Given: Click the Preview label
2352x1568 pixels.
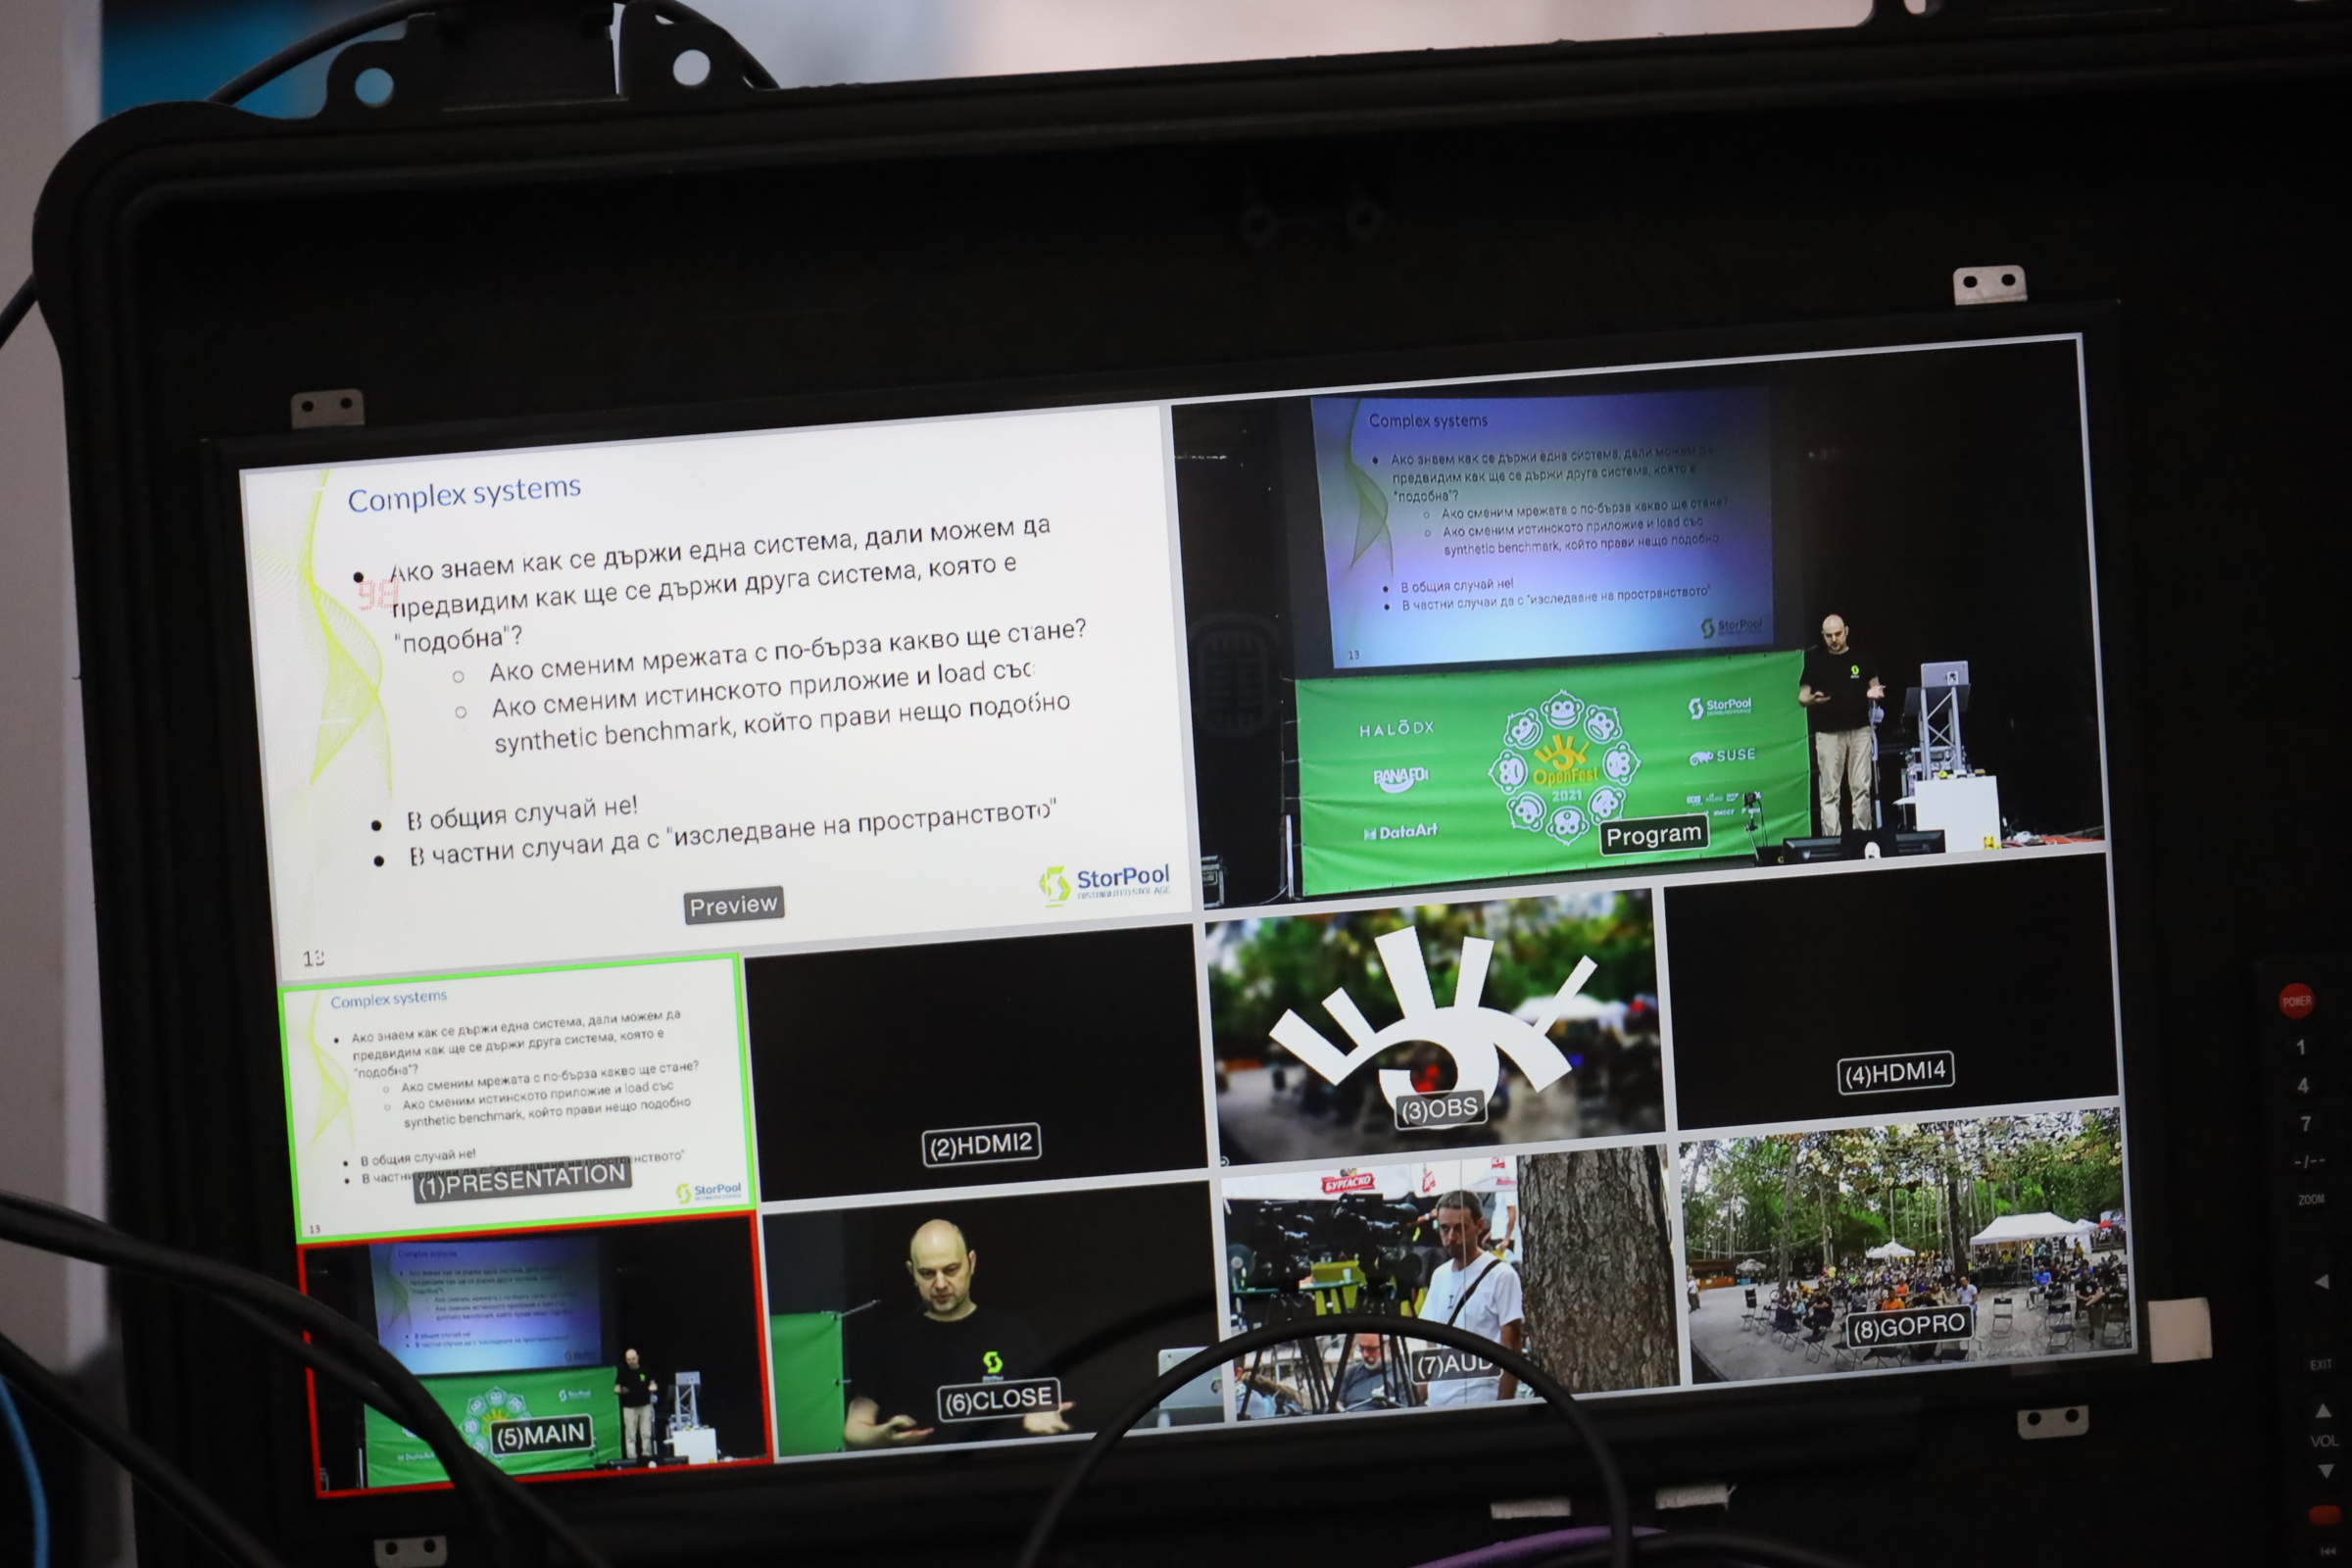Looking at the screenshot, I should pos(734,905).
